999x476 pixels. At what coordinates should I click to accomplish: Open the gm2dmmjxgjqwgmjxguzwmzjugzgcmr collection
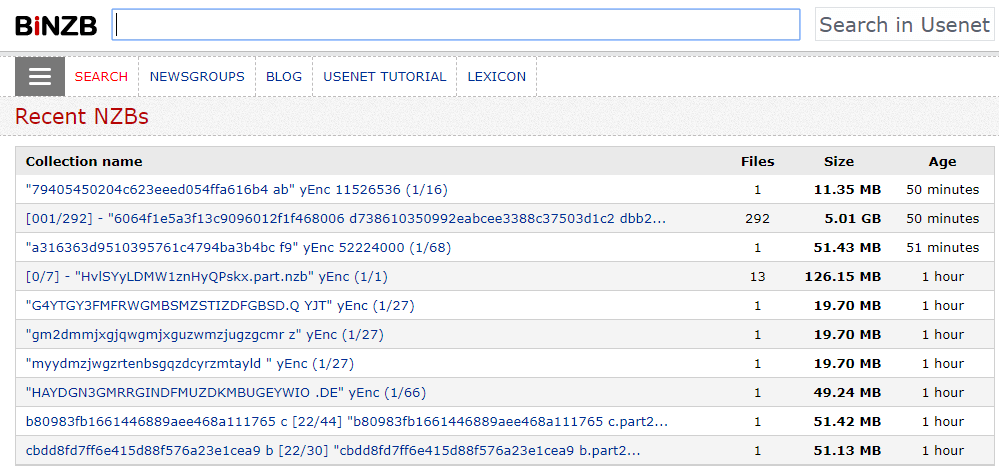(x=204, y=334)
